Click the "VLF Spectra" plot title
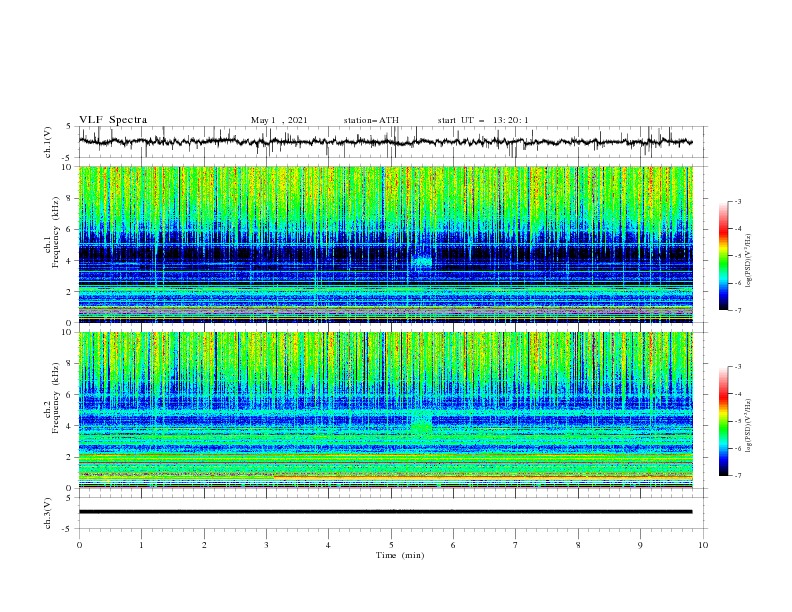The height and width of the screenshot is (612, 792). pyautogui.click(x=113, y=120)
